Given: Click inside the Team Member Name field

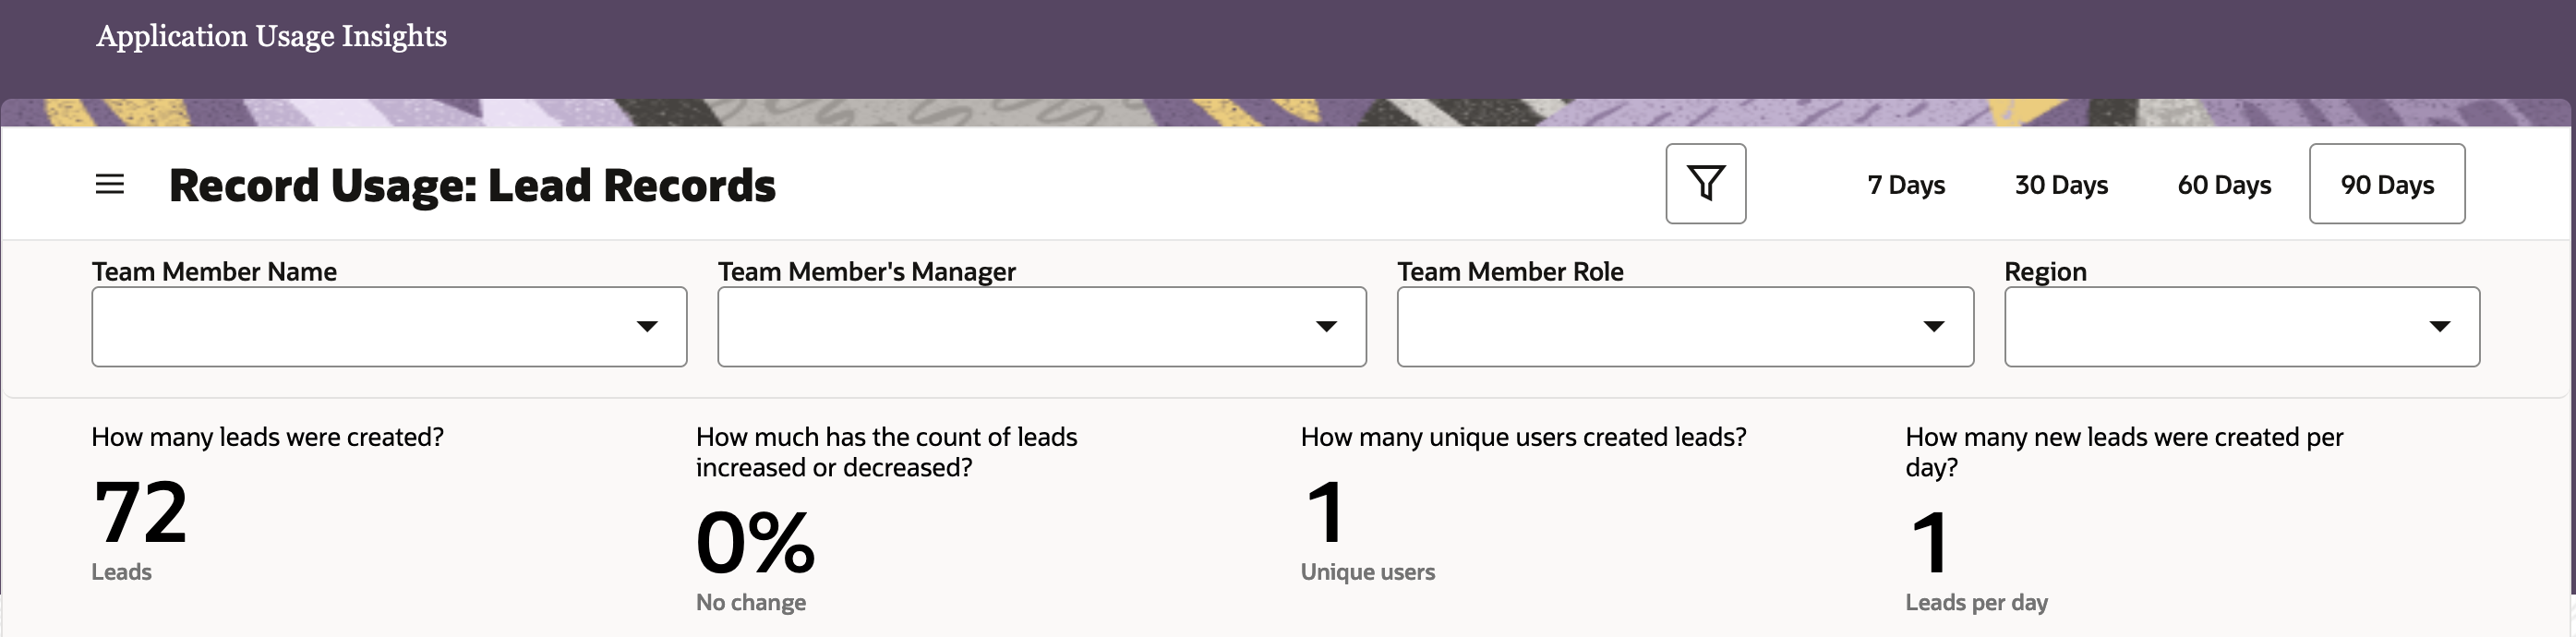Looking at the screenshot, I should tap(360, 327).
